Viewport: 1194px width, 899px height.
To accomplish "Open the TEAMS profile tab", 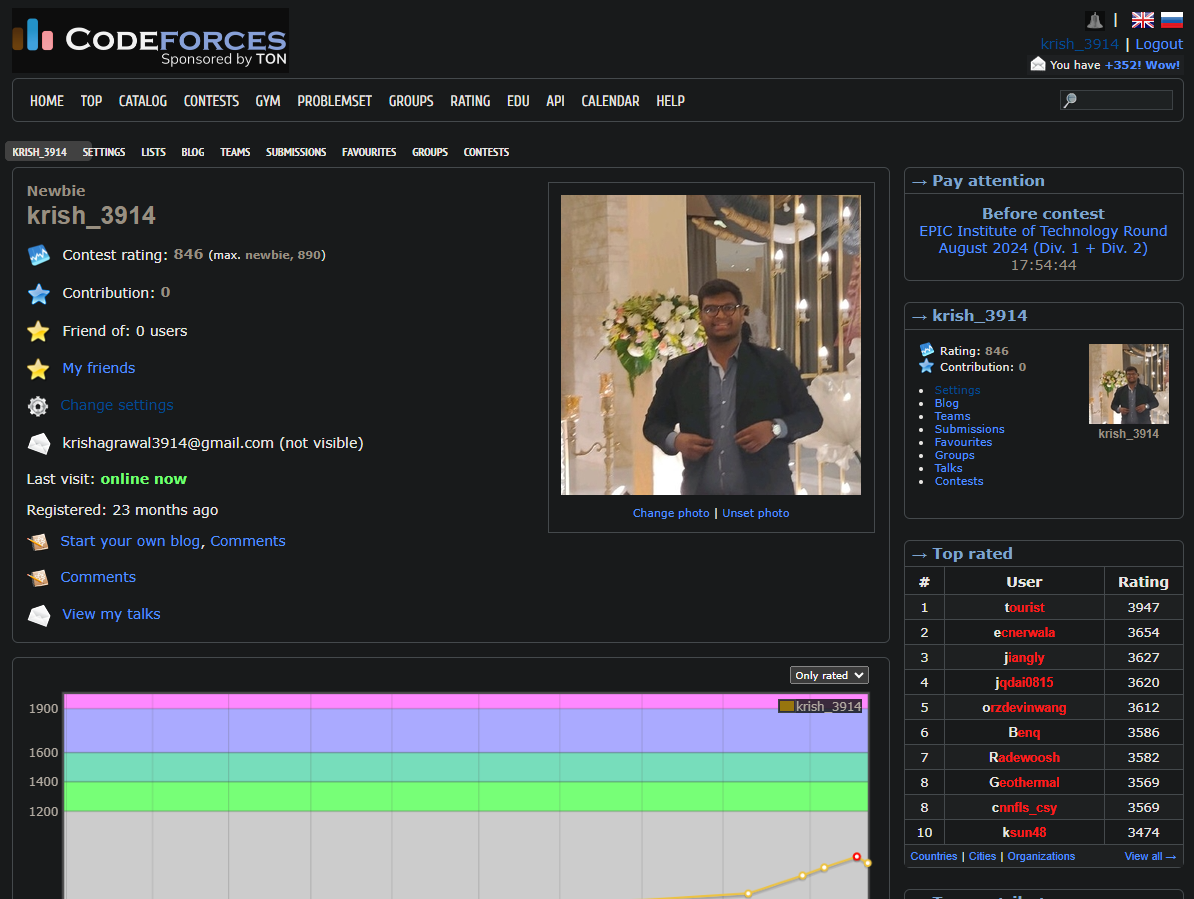I will (x=235, y=152).
